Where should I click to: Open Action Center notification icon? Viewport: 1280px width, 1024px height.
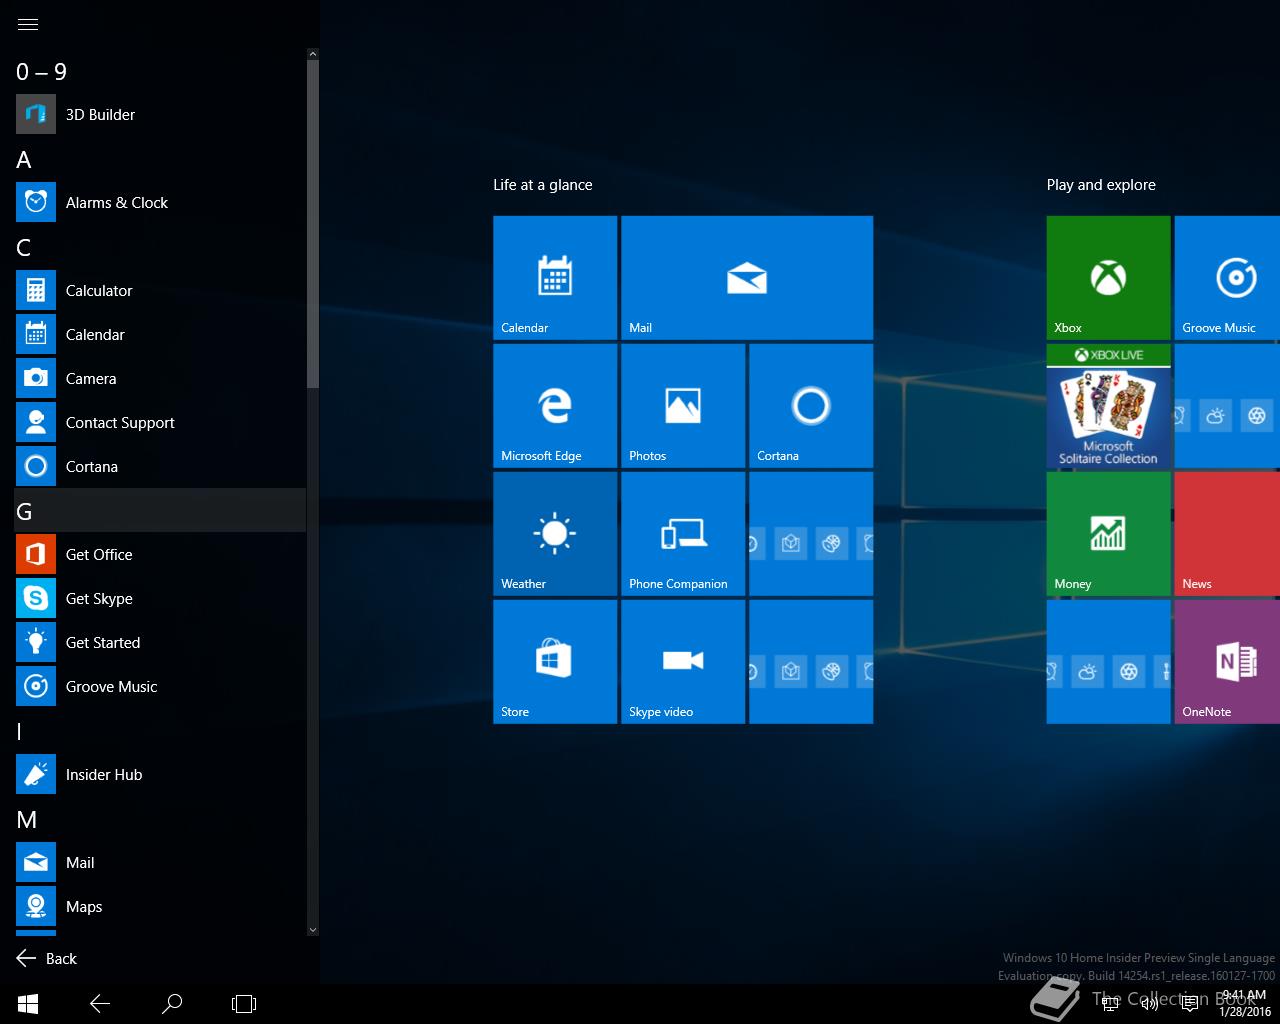(x=1190, y=1004)
